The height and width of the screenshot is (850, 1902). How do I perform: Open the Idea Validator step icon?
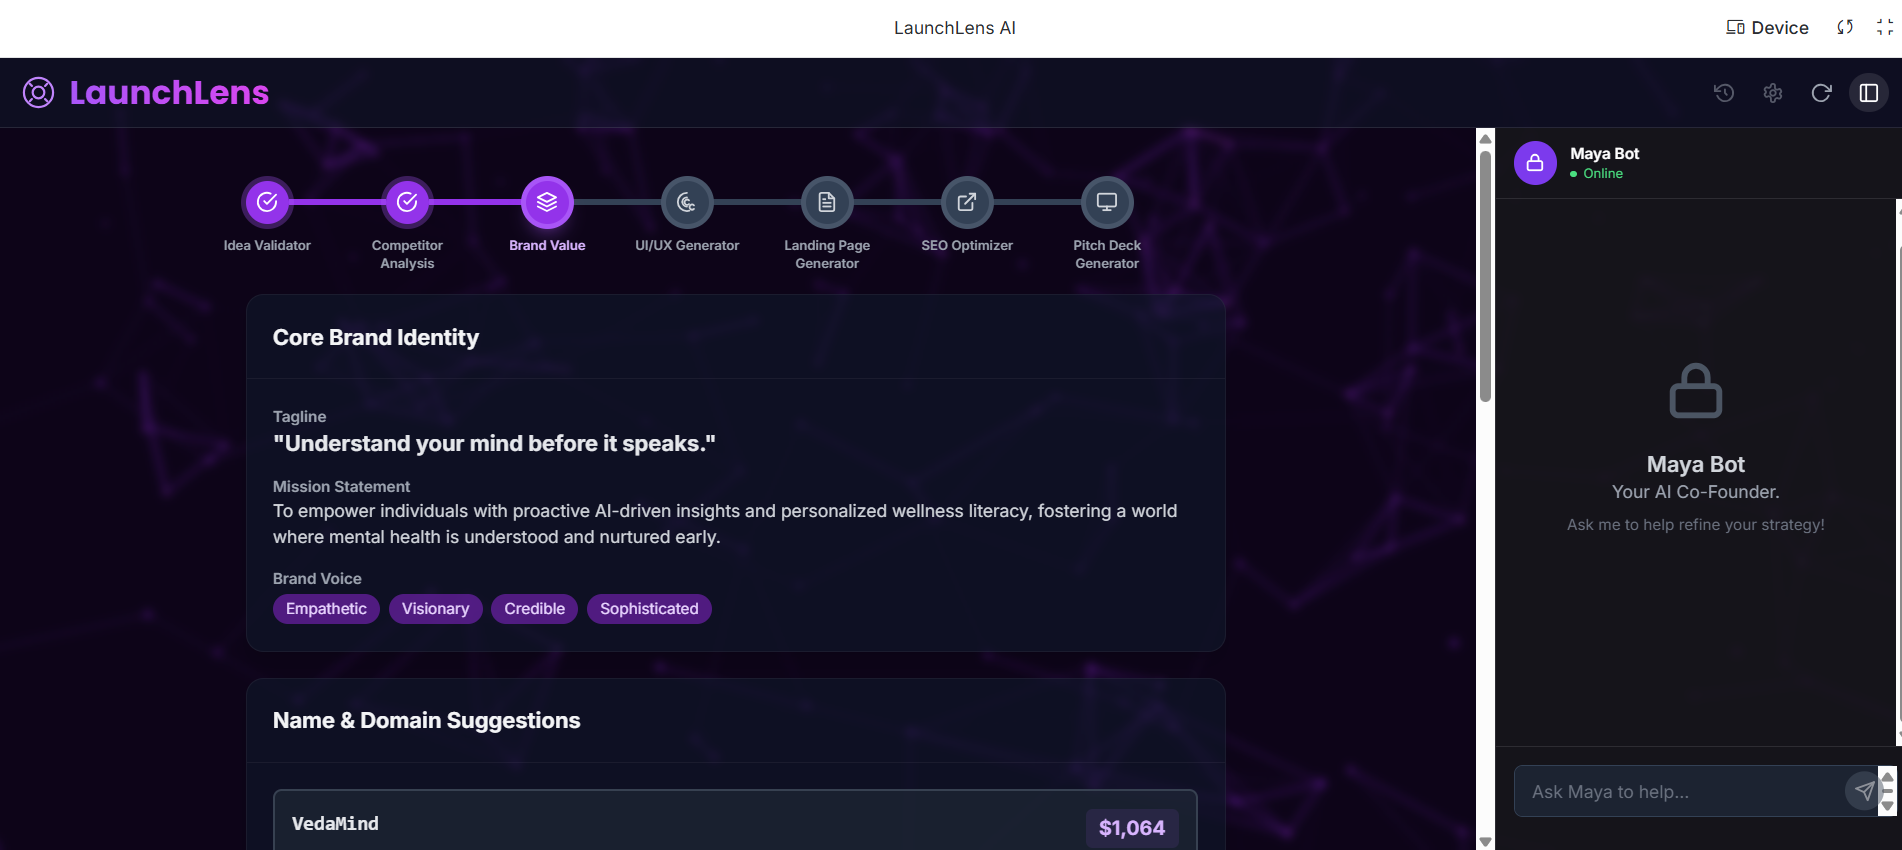click(x=267, y=202)
